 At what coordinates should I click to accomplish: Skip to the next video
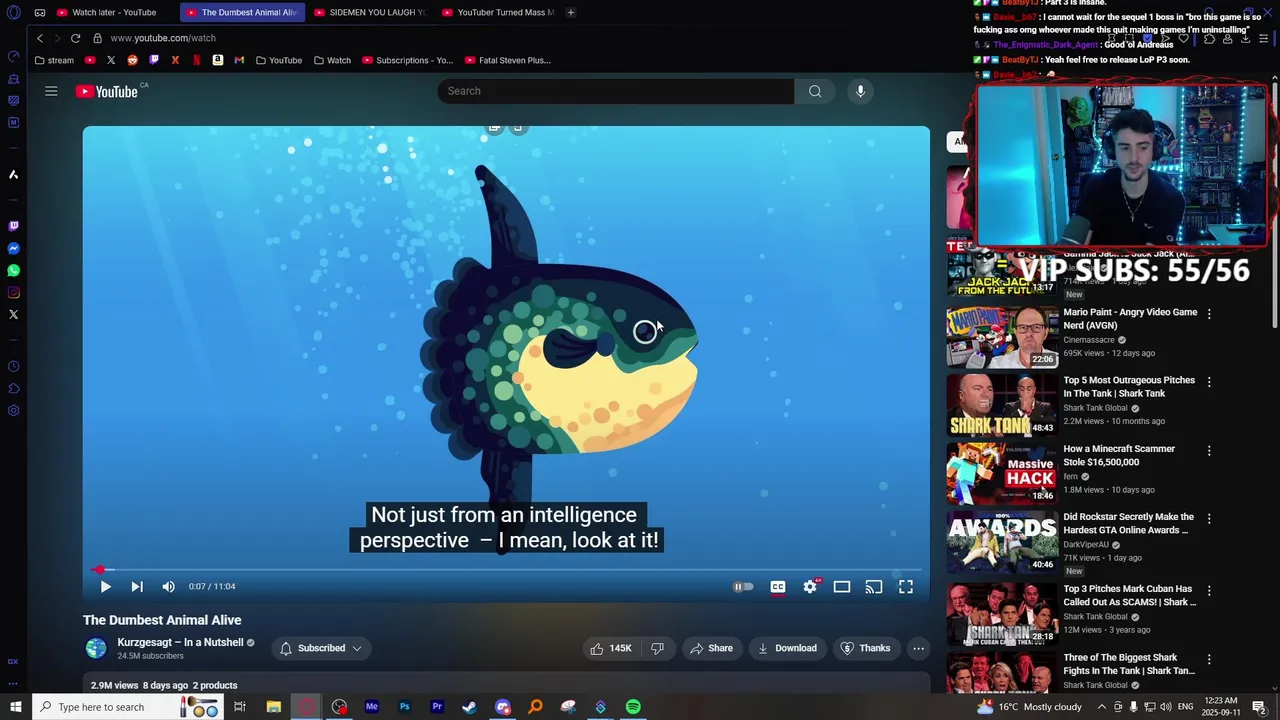point(137,587)
